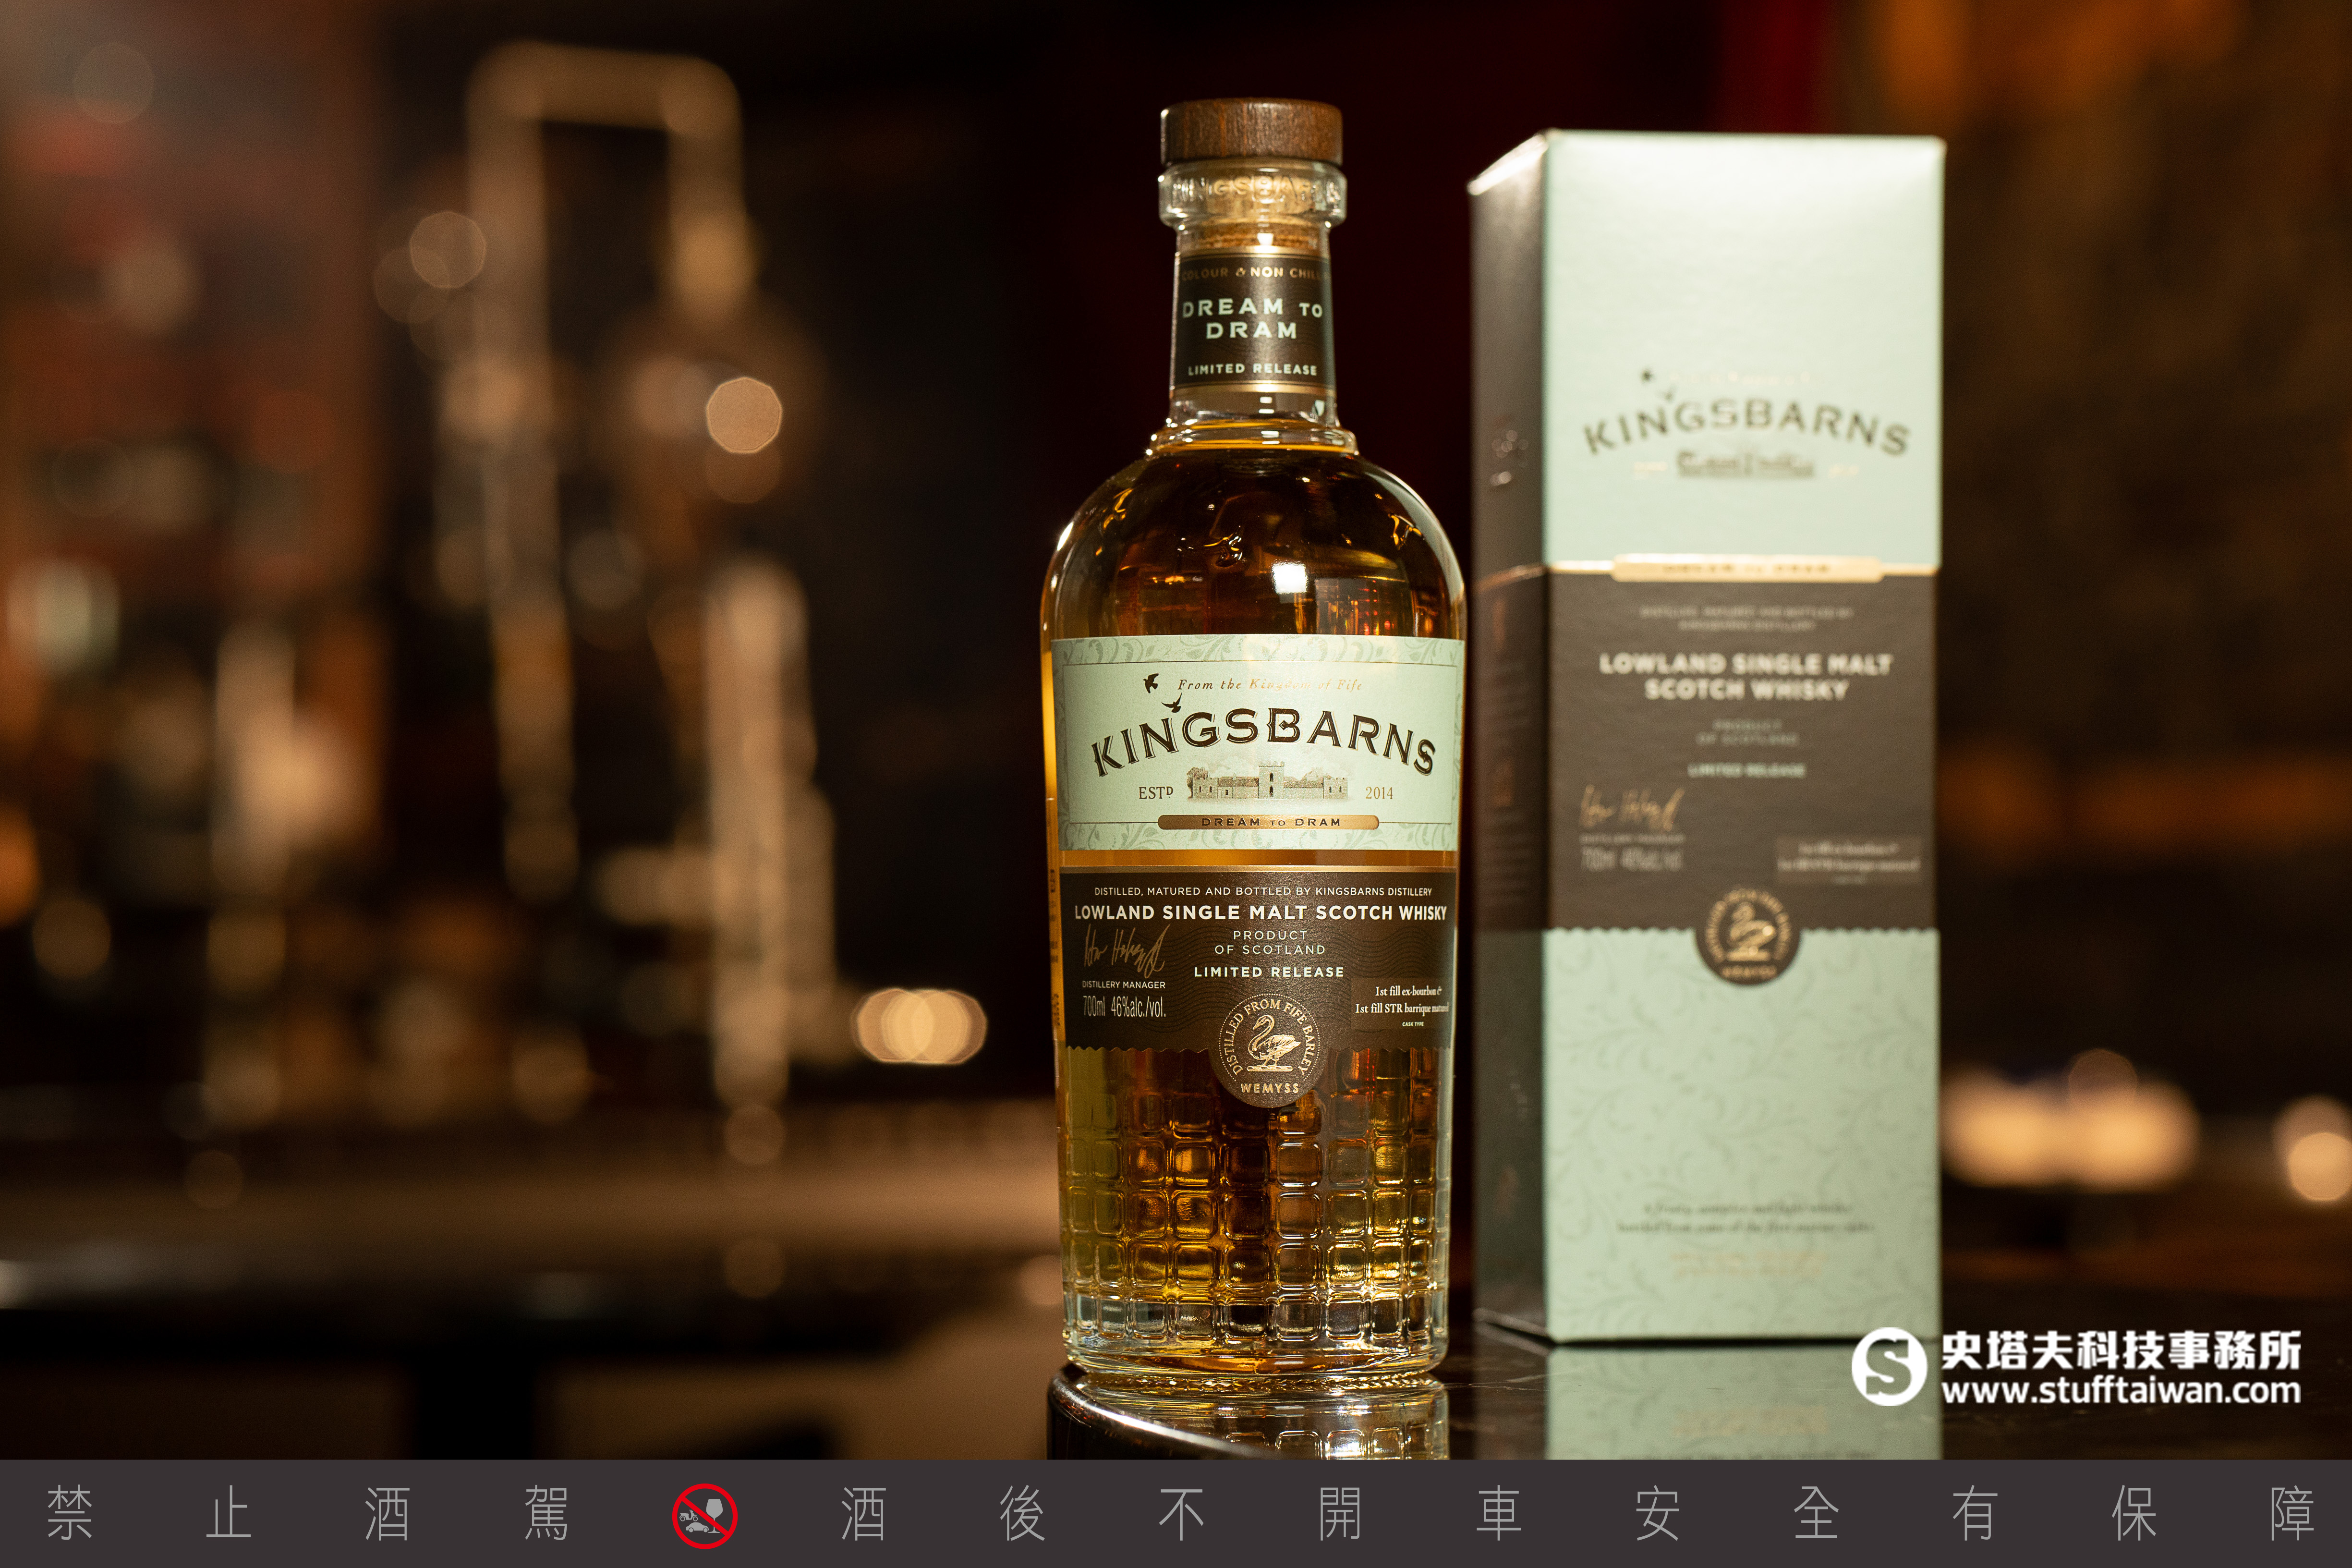The width and height of the screenshot is (2352, 1568).
Task: Click the wooden cork stopper of the bottle
Action: [x=1251, y=132]
